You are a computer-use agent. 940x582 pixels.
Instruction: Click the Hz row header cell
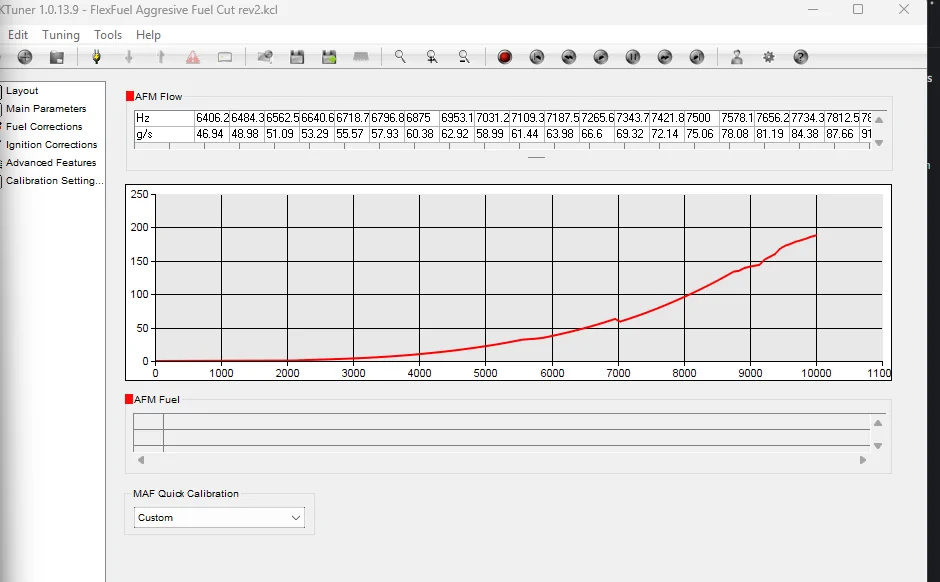164,118
